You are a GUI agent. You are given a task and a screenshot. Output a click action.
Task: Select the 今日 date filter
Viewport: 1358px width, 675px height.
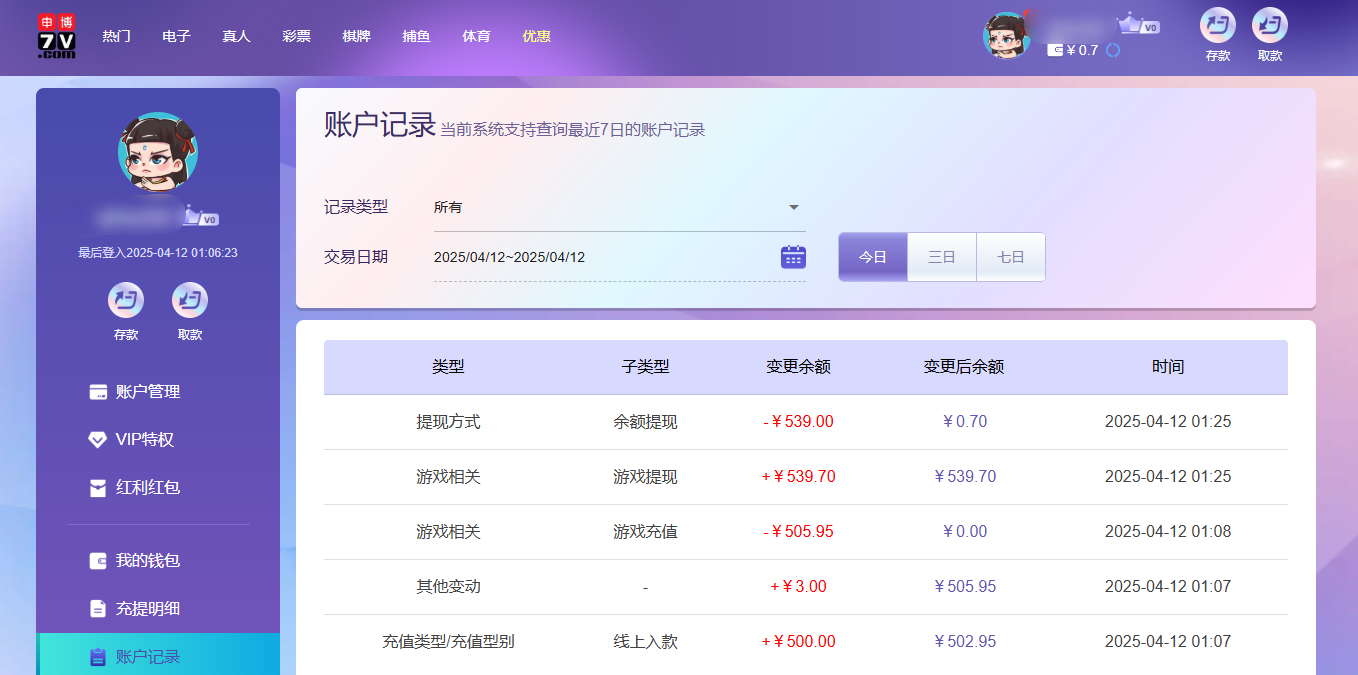click(872, 256)
